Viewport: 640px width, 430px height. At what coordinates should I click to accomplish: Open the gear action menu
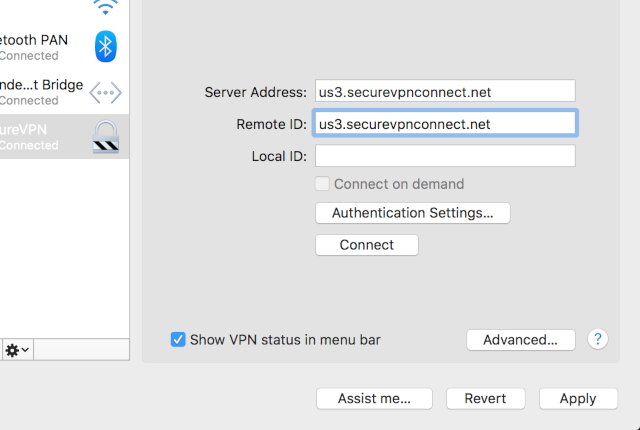pos(17,350)
